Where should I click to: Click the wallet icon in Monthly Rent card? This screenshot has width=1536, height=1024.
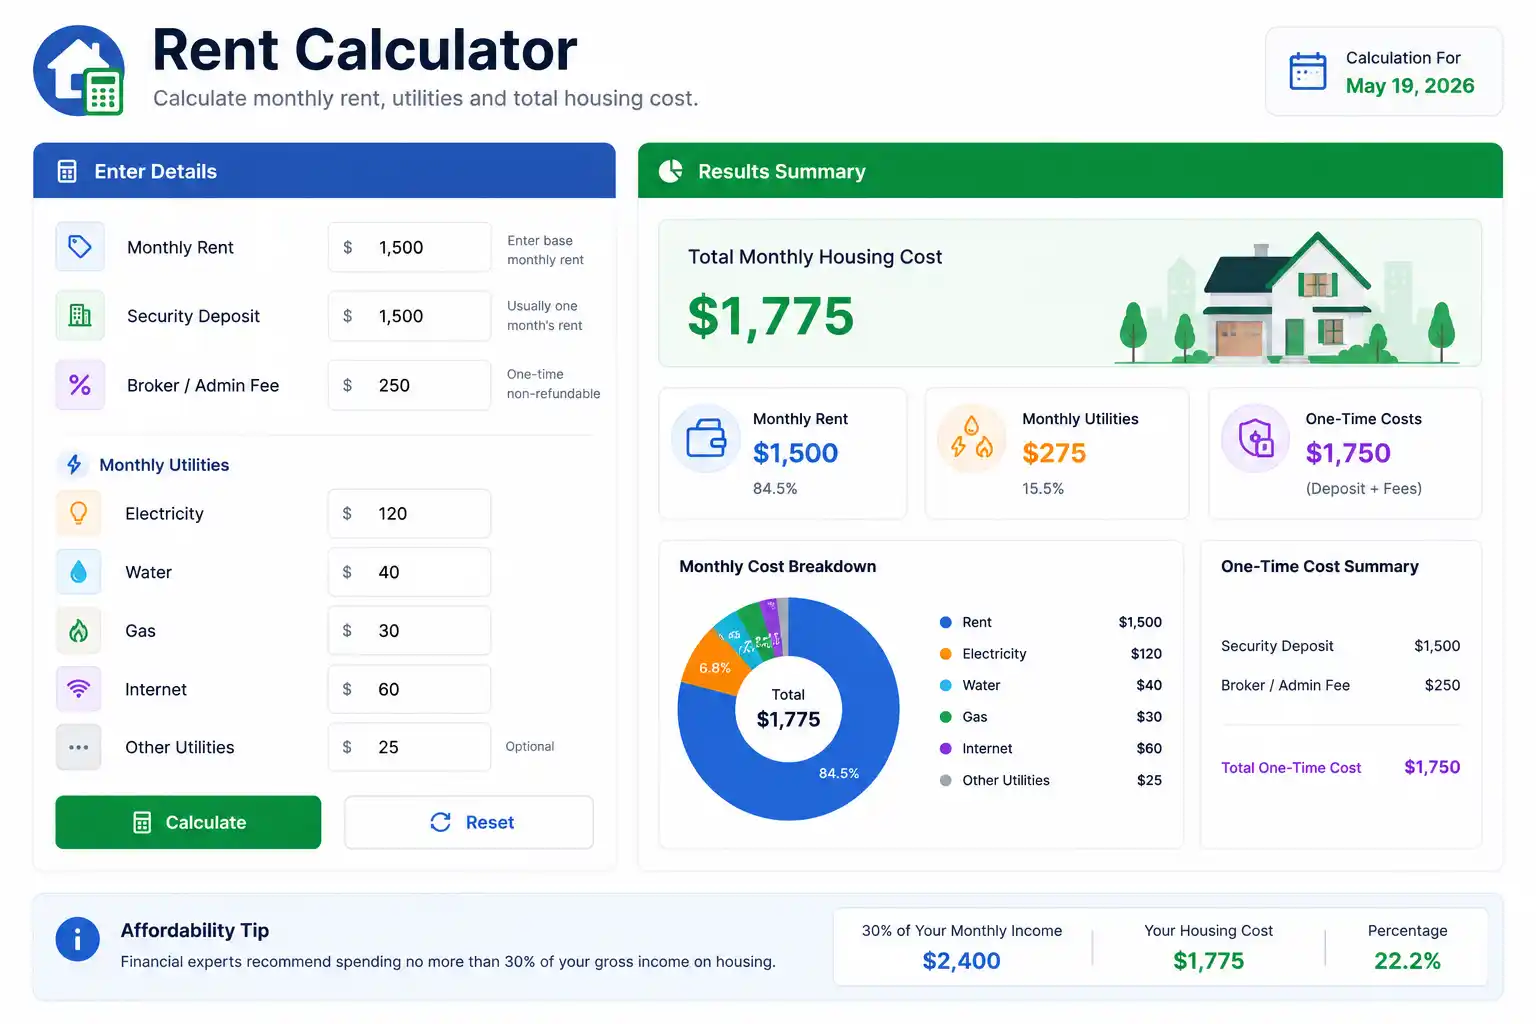coord(706,438)
